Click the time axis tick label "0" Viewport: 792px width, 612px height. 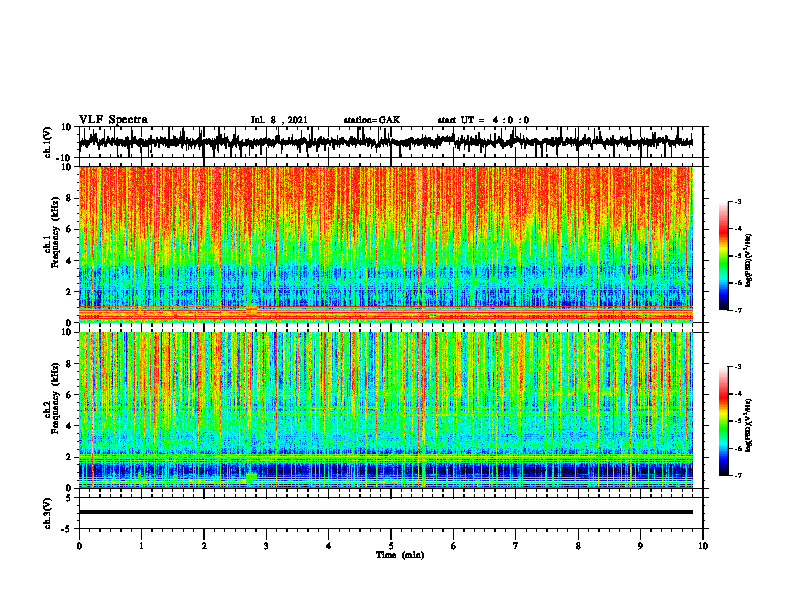coord(79,546)
